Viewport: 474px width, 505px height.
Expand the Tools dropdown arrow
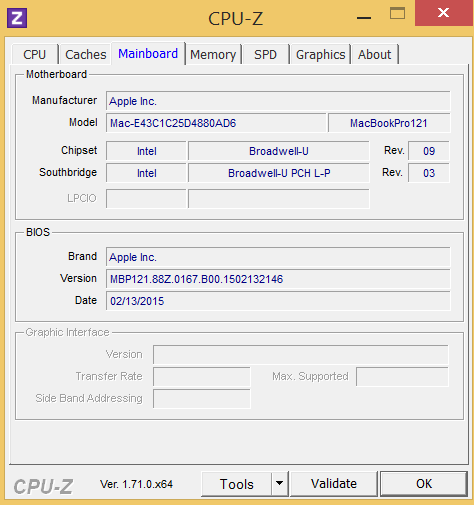[279, 483]
